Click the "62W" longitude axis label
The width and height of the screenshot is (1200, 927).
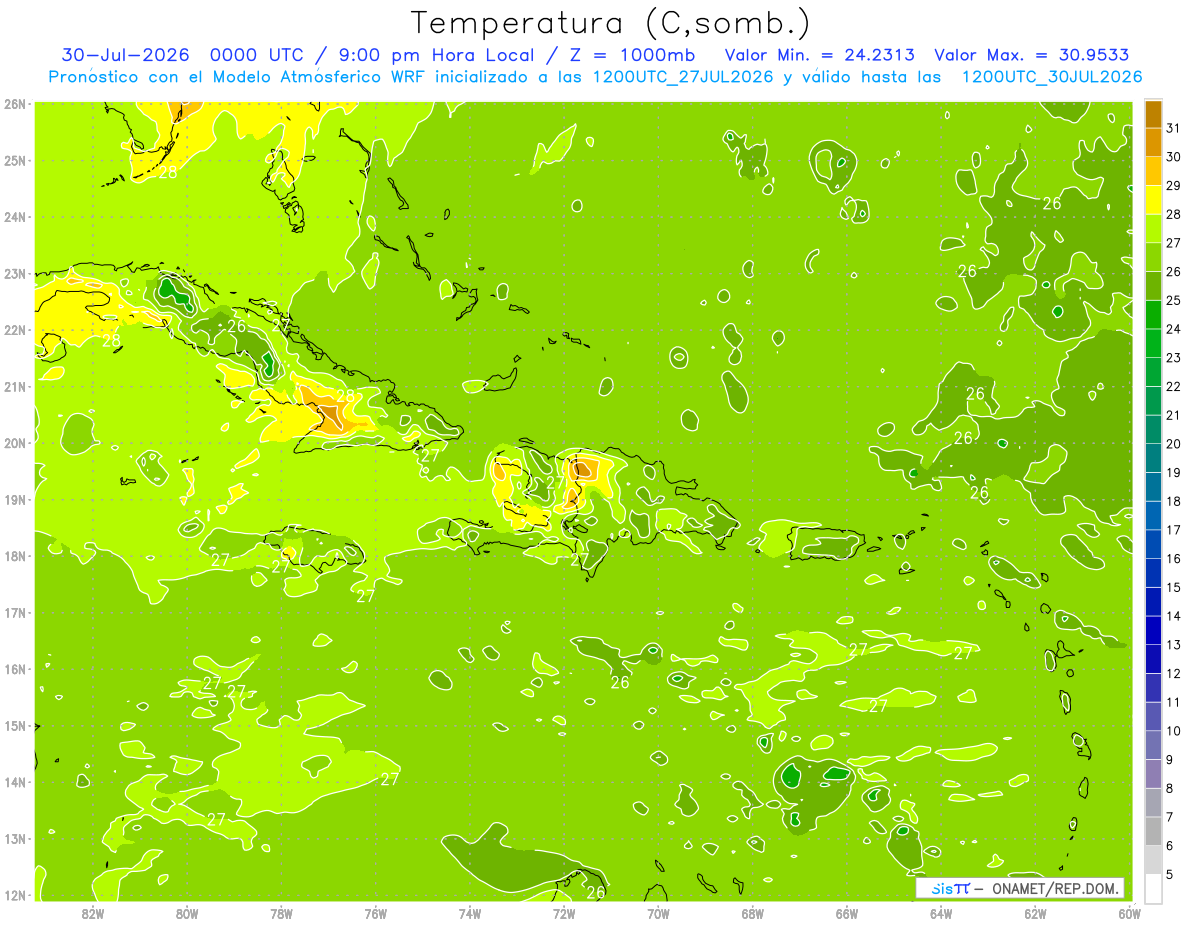[1035, 913]
